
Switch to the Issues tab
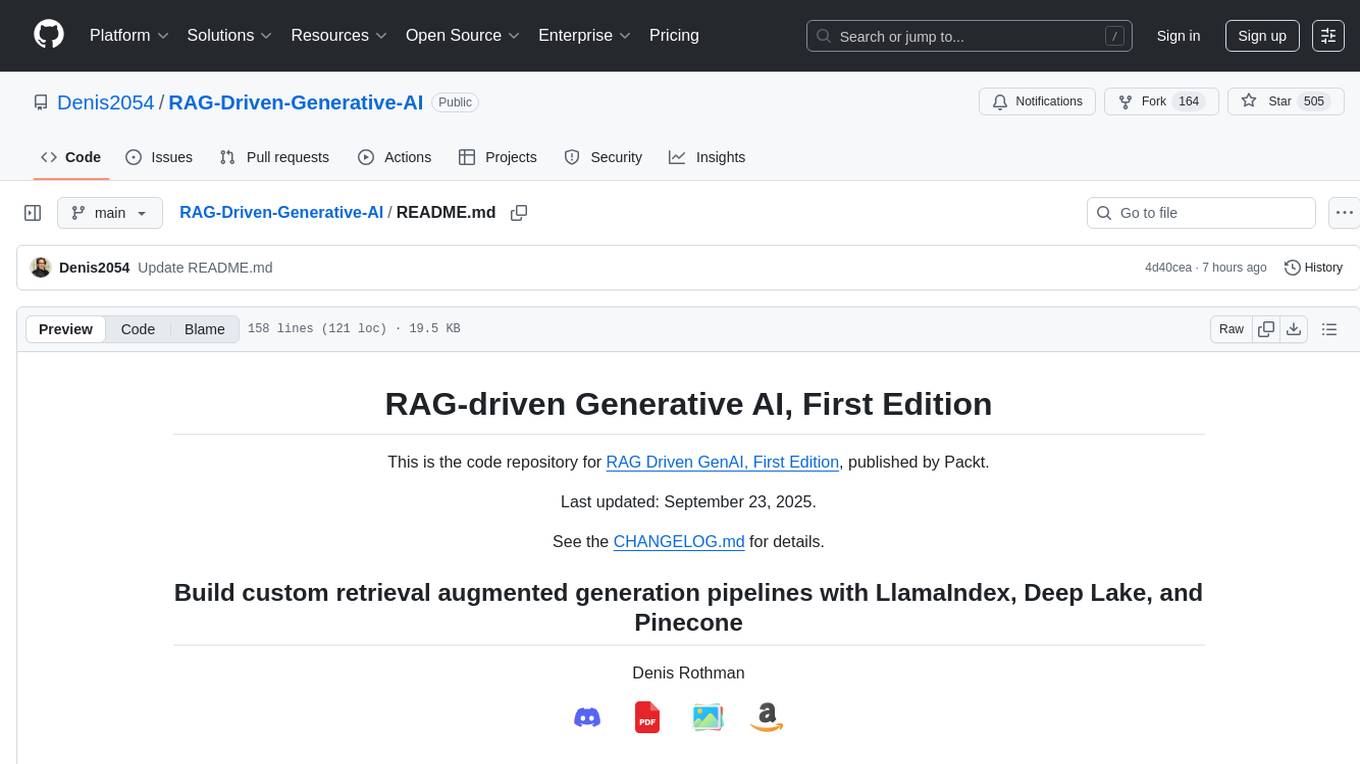(159, 157)
